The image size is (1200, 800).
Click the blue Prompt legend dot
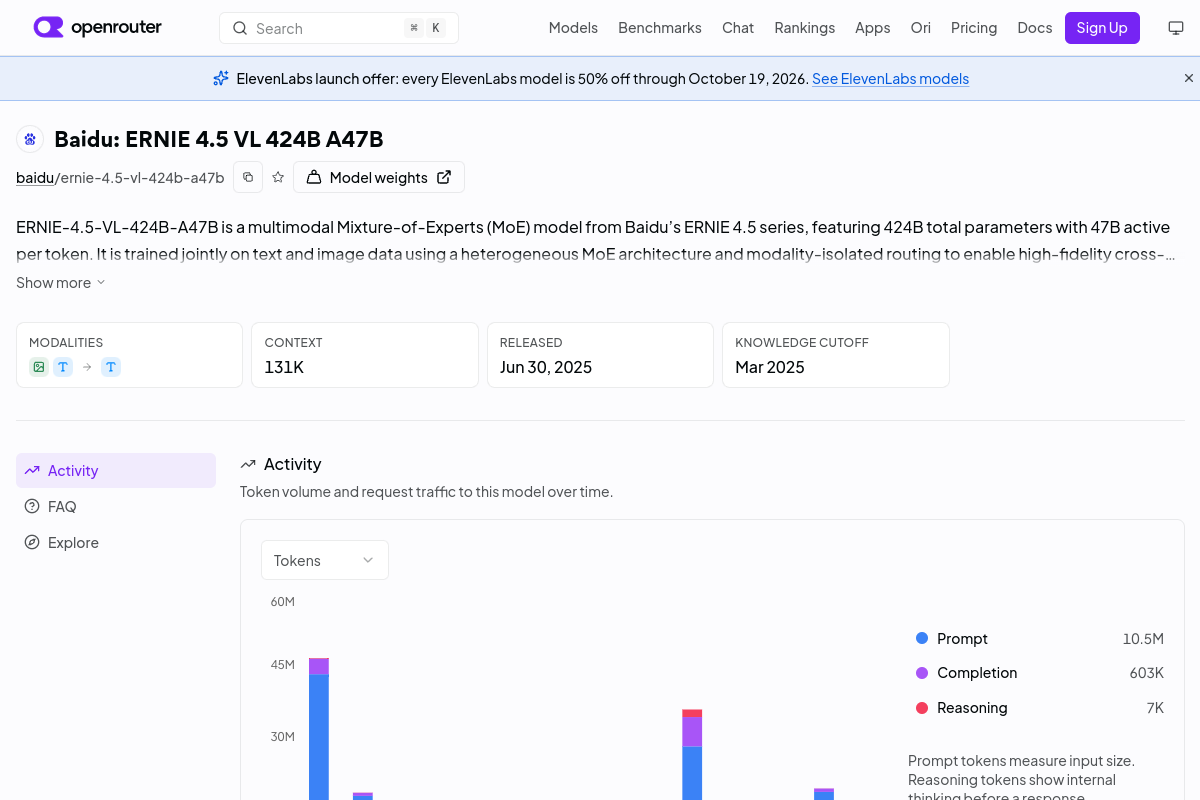tap(922, 638)
